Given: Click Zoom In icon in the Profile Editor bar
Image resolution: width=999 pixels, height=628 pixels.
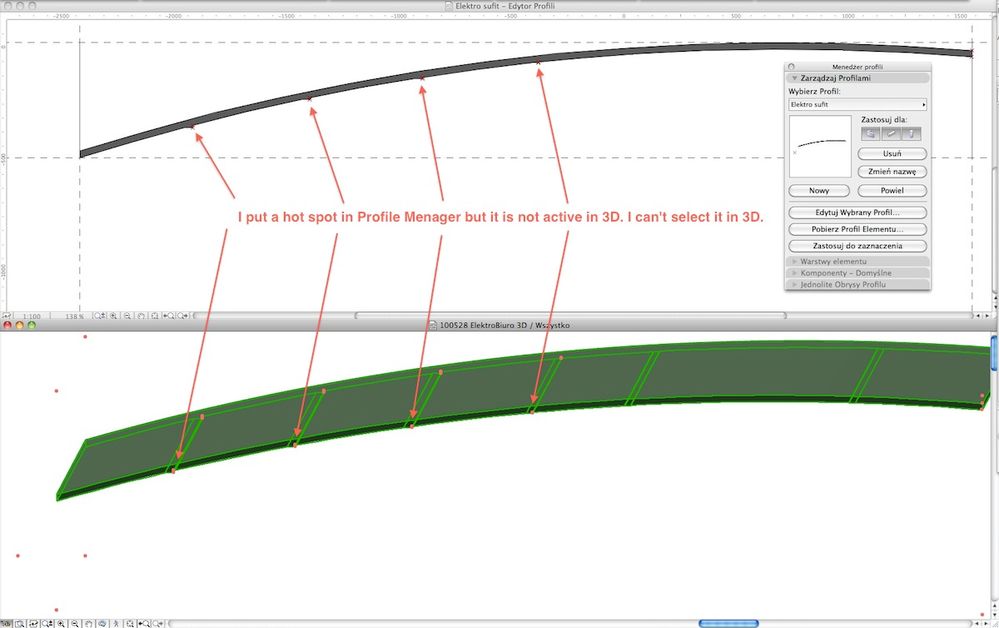Looking at the screenshot, I should click(113, 316).
